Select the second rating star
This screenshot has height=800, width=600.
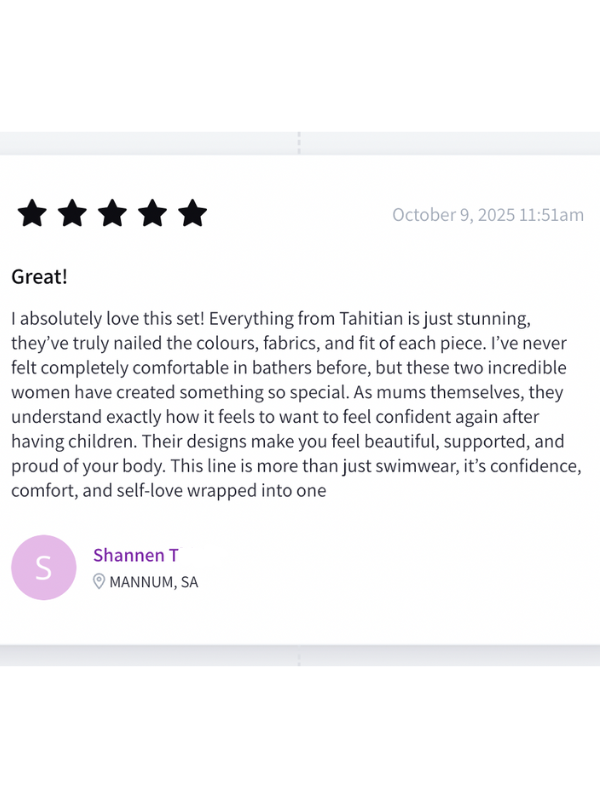(72, 213)
